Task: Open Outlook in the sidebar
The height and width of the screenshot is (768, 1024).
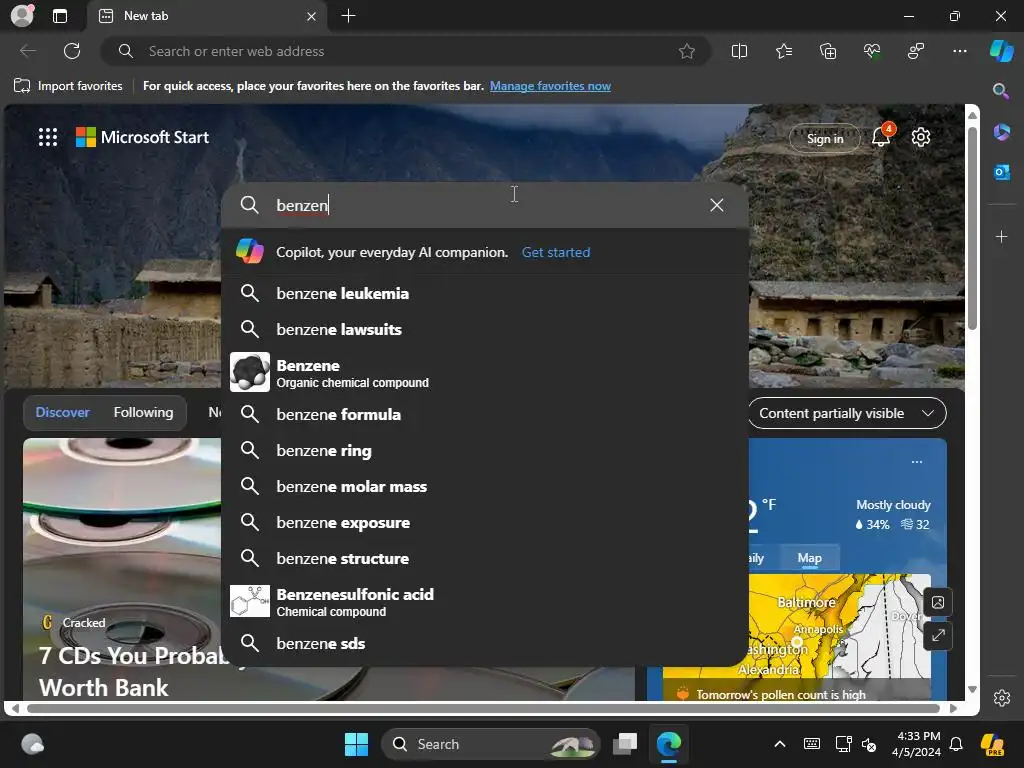Action: [1001, 172]
